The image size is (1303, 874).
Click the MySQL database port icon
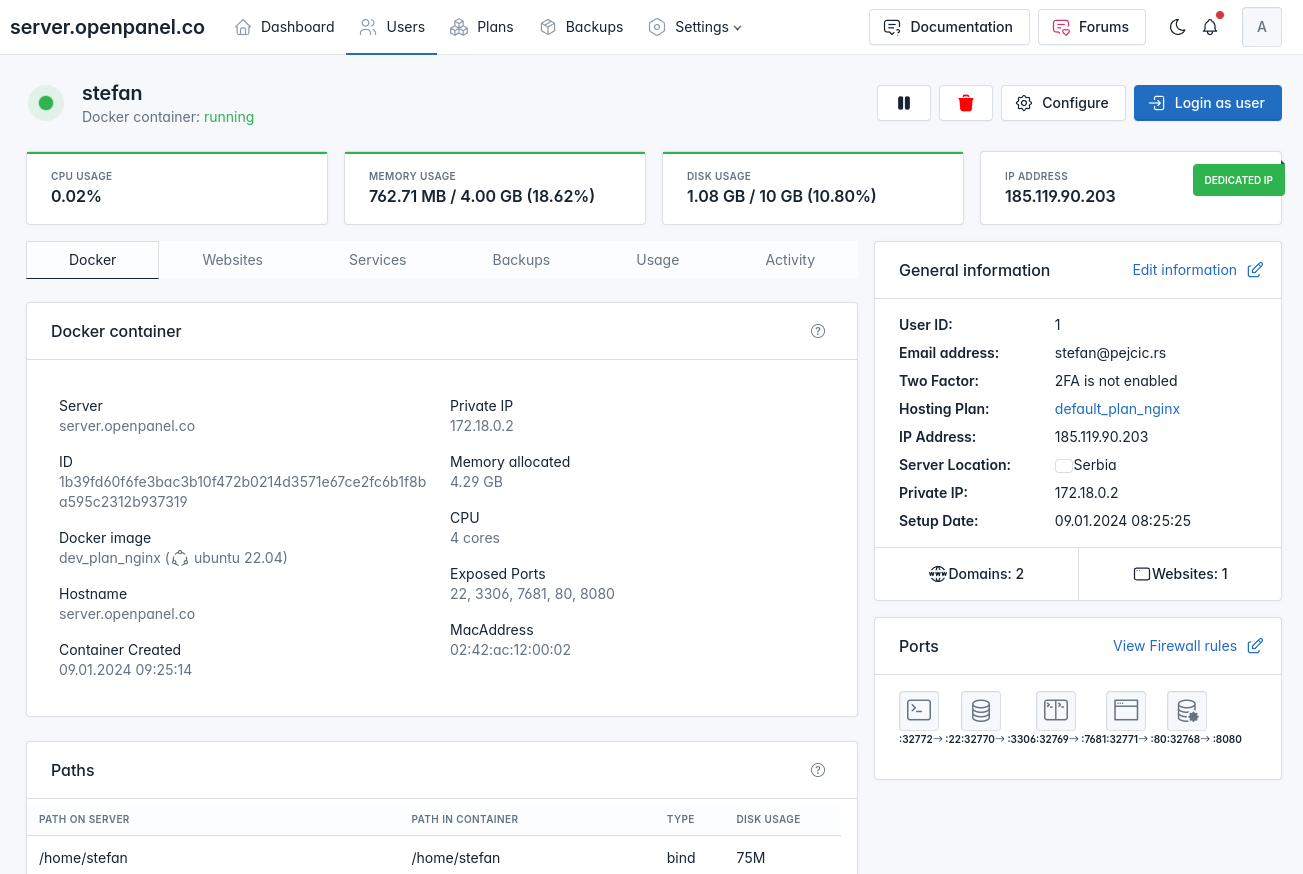pyautogui.click(x=981, y=710)
